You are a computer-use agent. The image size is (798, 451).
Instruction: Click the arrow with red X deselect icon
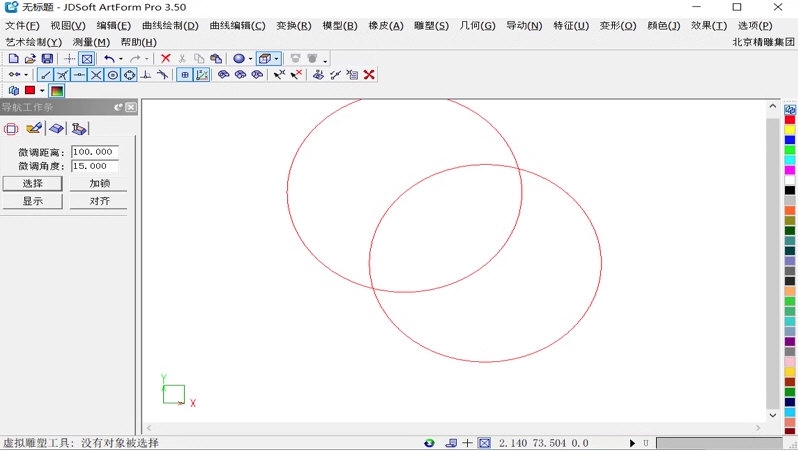pyautogui.click(x=296, y=75)
